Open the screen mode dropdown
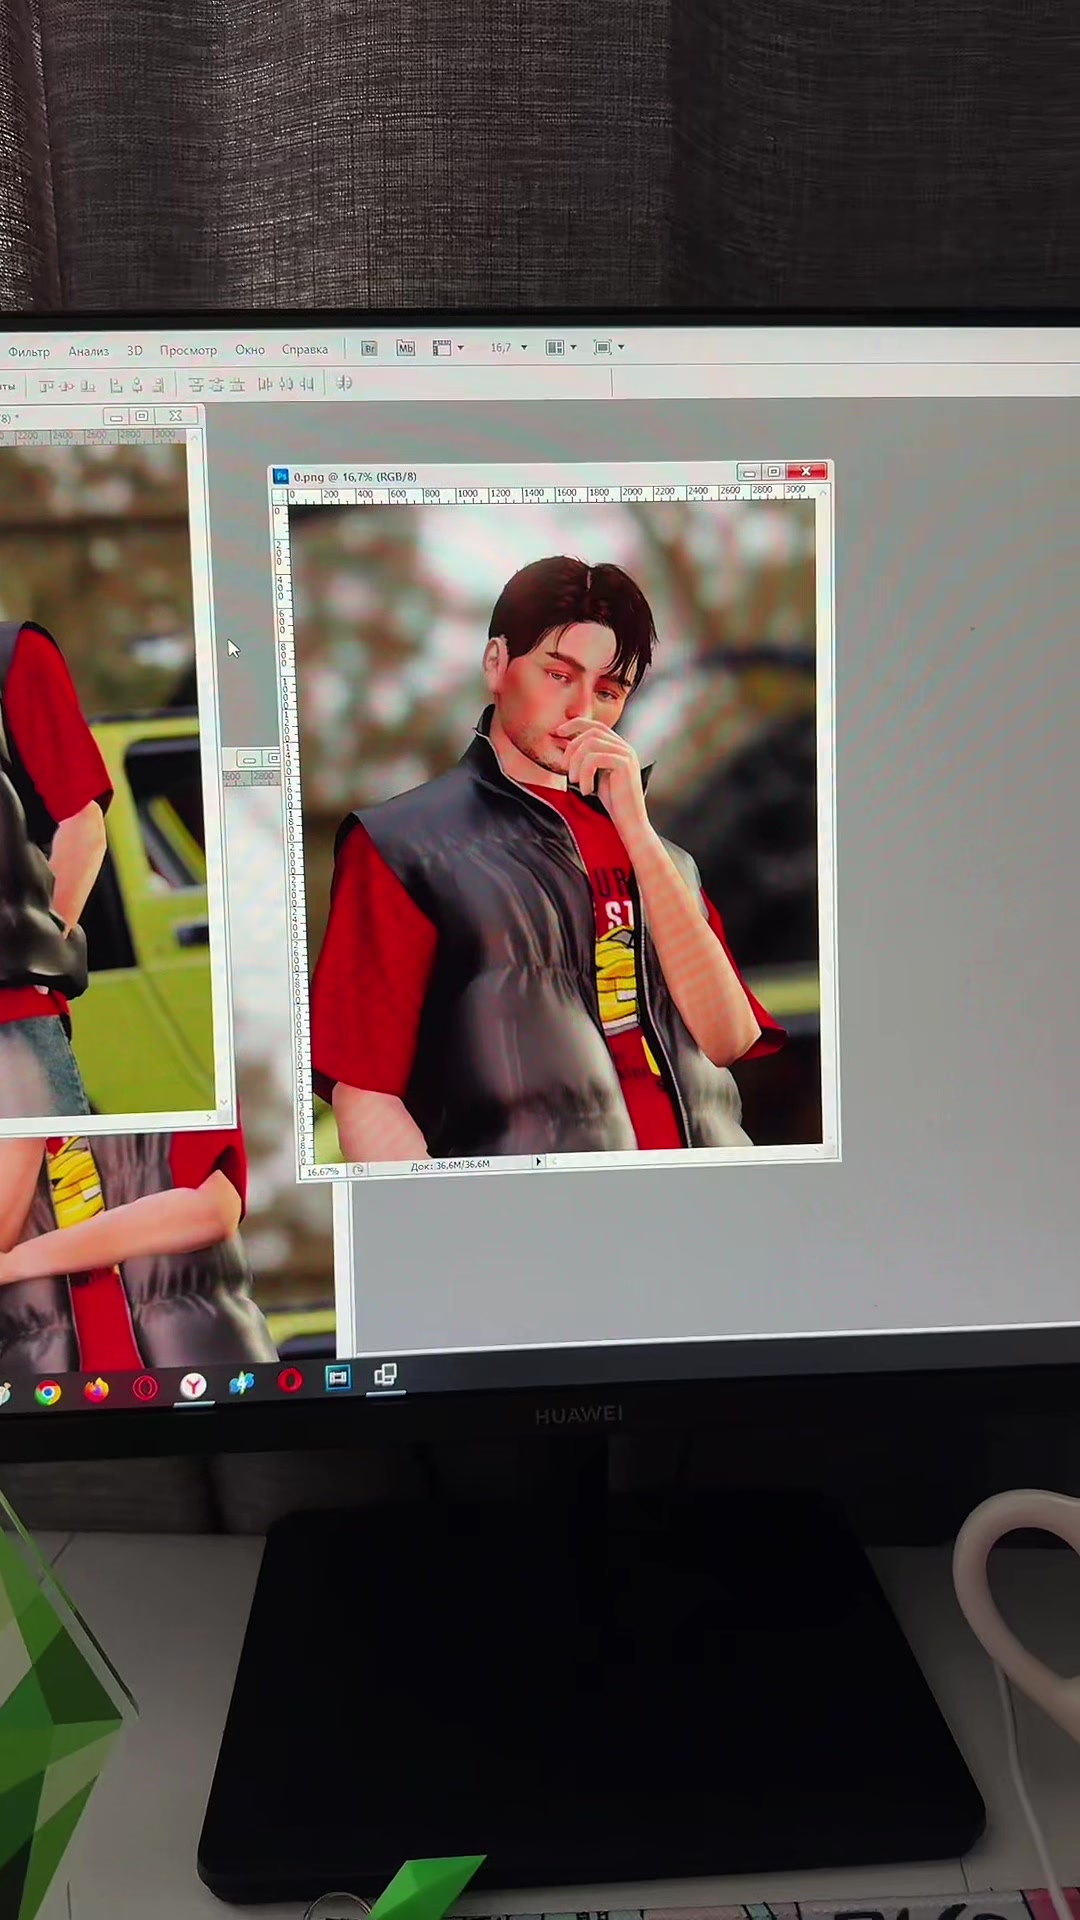This screenshot has height=1920, width=1080. [609, 348]
